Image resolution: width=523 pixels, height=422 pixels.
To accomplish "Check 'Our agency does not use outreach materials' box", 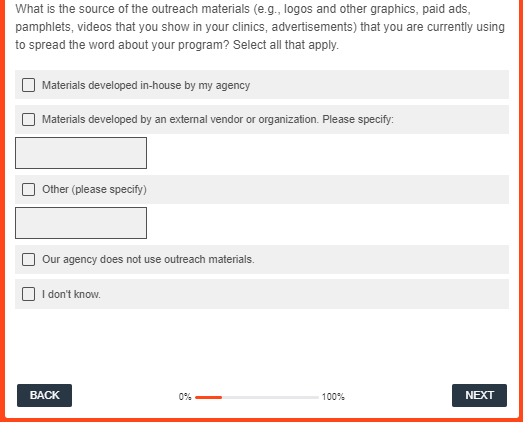I will point(28,259).
